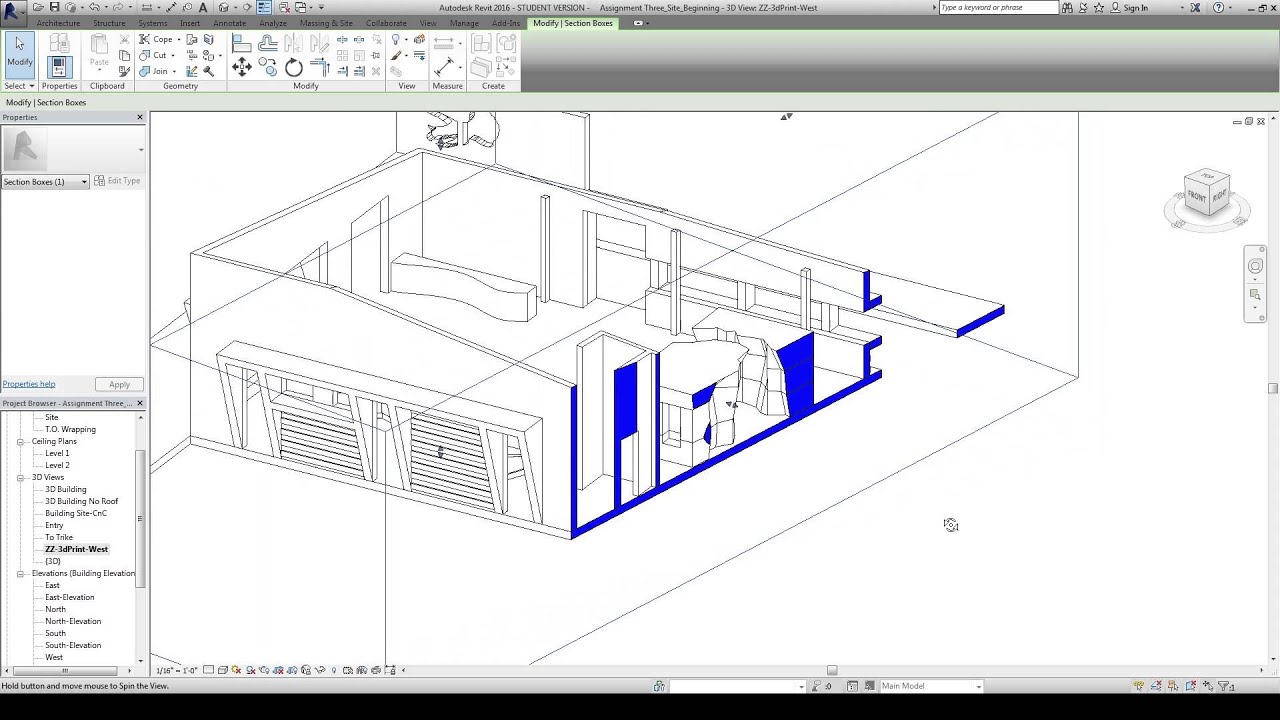Open the Cope tool dropdown arrow
The image size is (1280, 720).
(x=178, y=40)
